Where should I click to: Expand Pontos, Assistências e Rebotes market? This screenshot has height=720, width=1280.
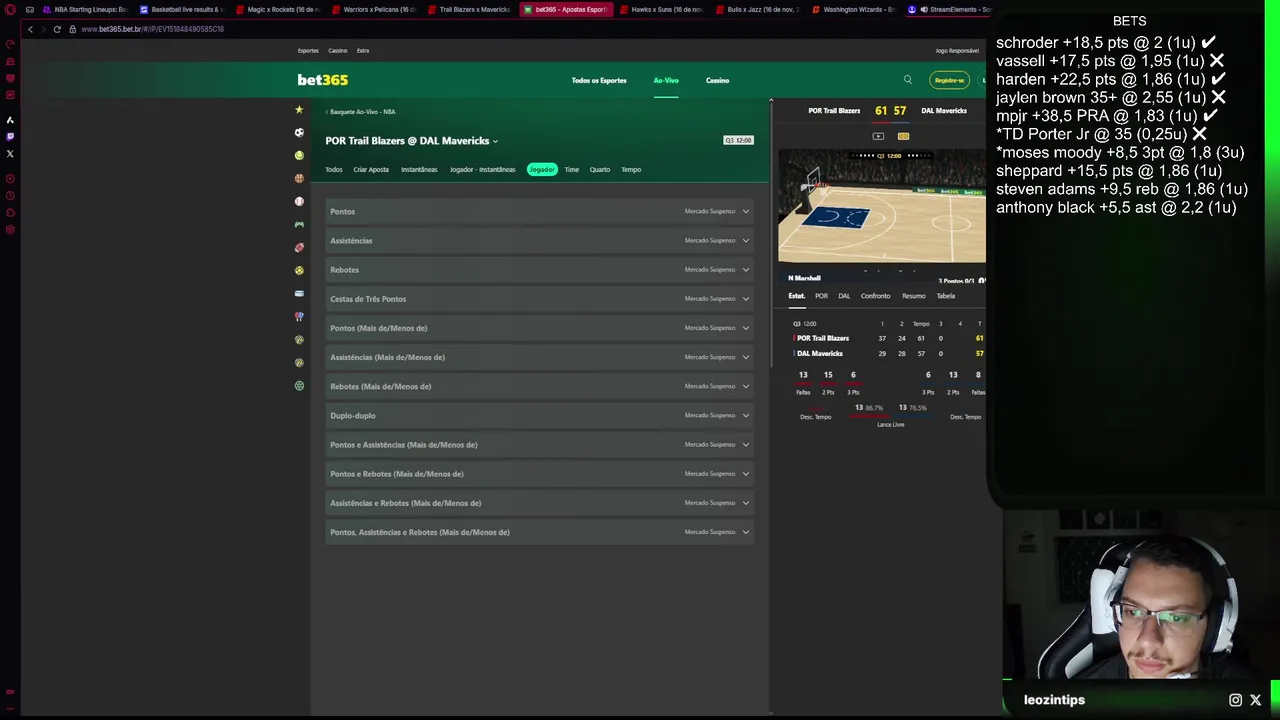540,532
